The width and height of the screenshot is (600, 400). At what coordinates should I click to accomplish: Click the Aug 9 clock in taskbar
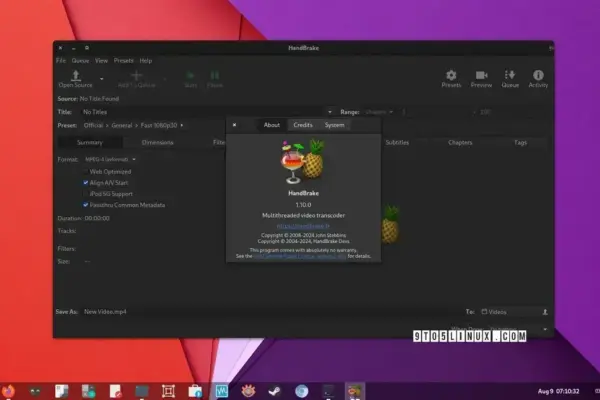[x=559, y=391]
